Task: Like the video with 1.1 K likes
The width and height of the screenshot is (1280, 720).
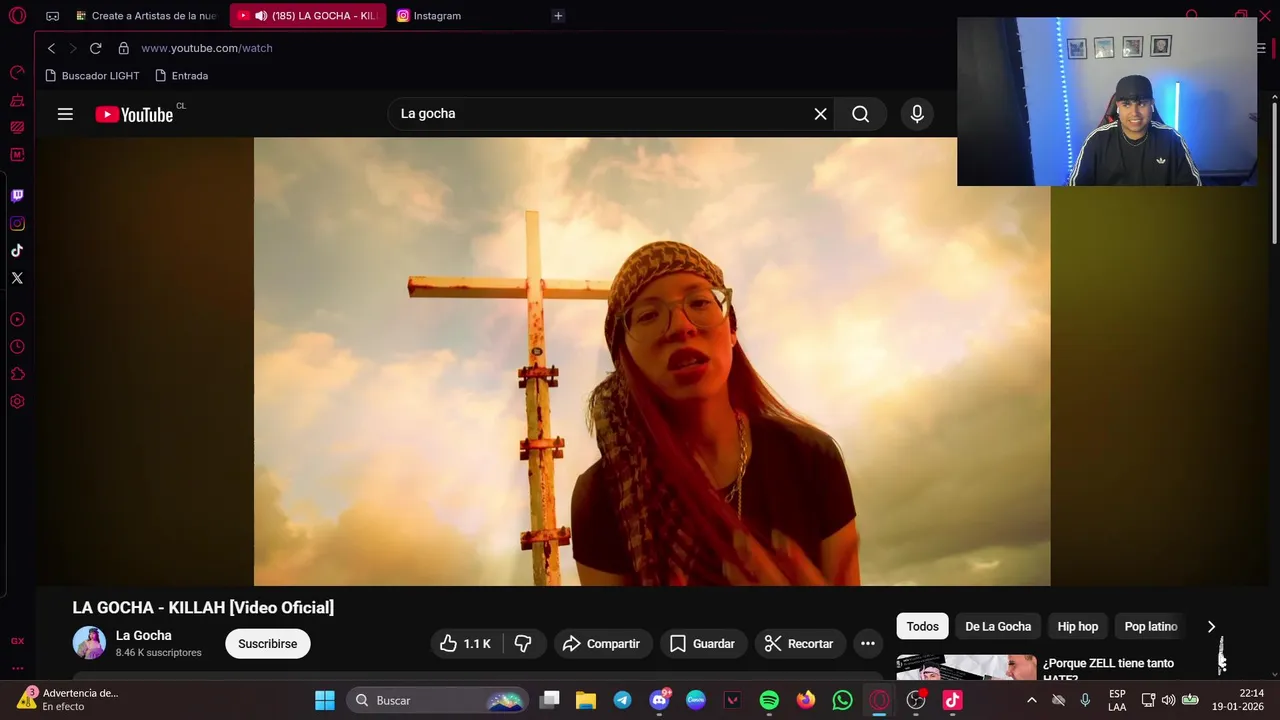Action: [466, 644]
